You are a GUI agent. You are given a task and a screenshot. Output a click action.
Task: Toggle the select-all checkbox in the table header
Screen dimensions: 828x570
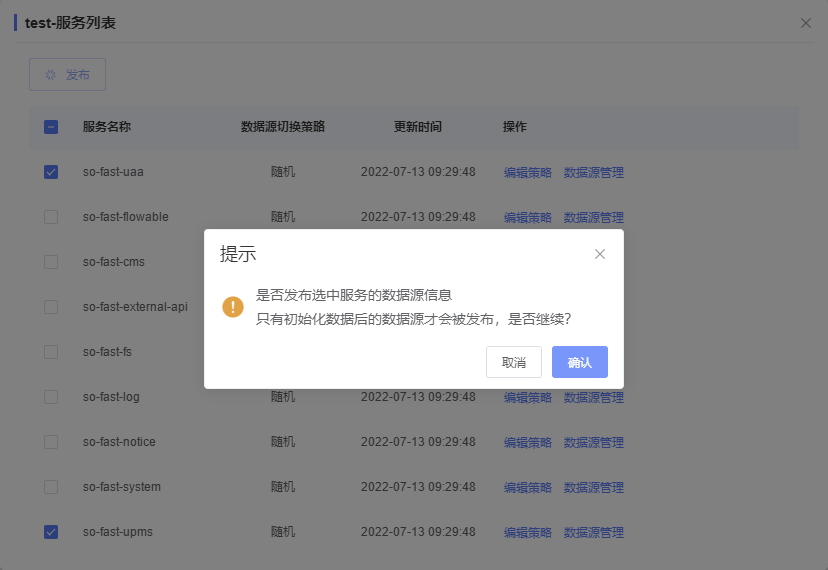coord(51,127)
